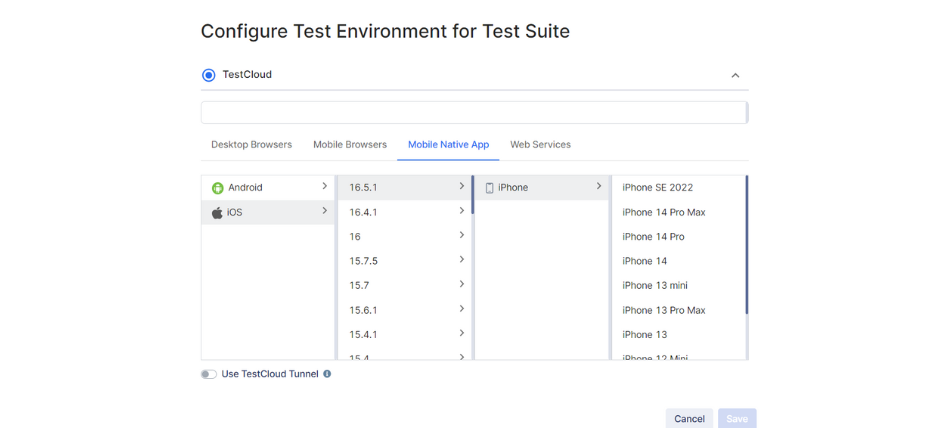Choose iOS version 16.4.1

point(405,212)
